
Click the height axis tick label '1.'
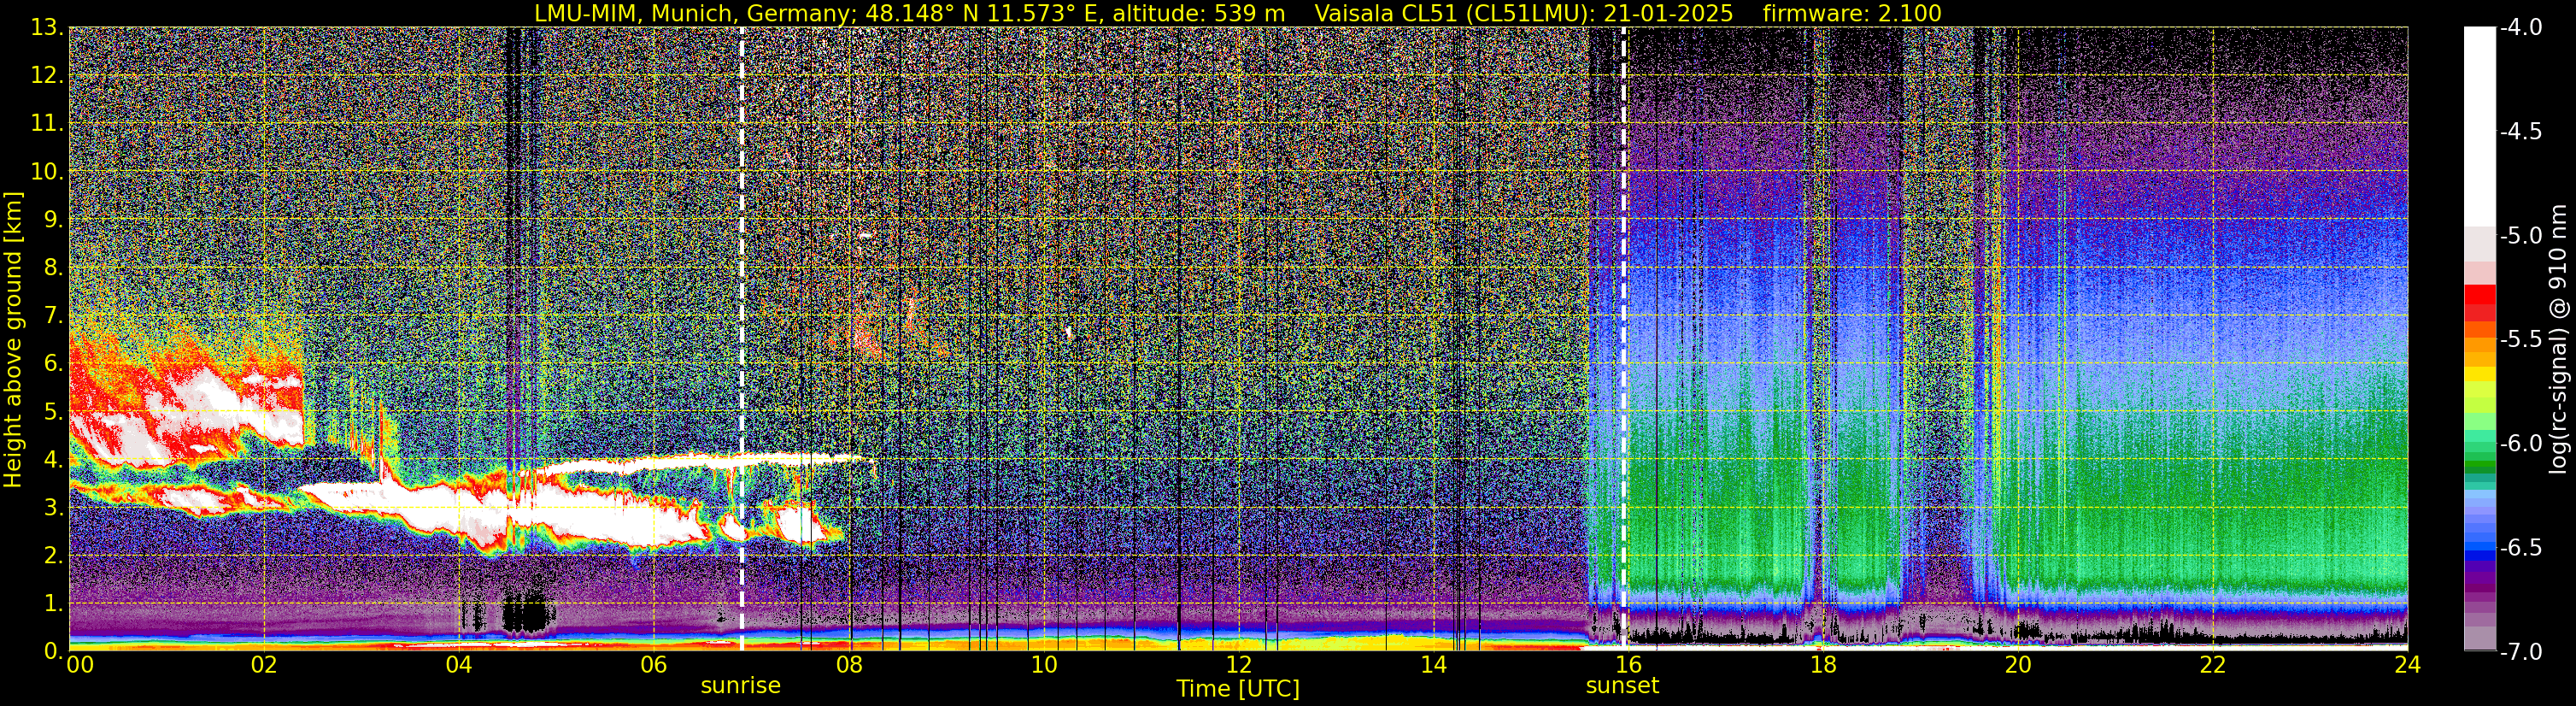[54, 604]
